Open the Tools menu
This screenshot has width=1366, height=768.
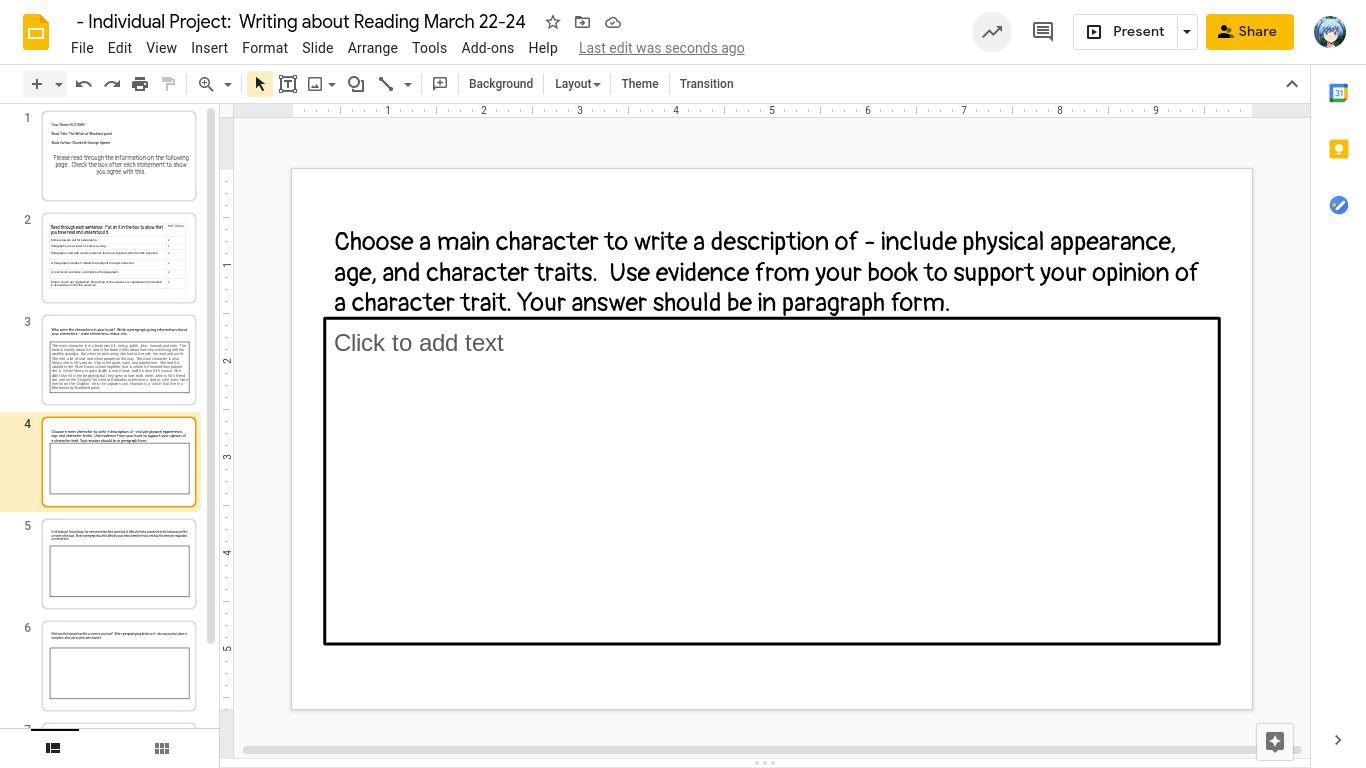pyautogui.click(x=429, y=48)
